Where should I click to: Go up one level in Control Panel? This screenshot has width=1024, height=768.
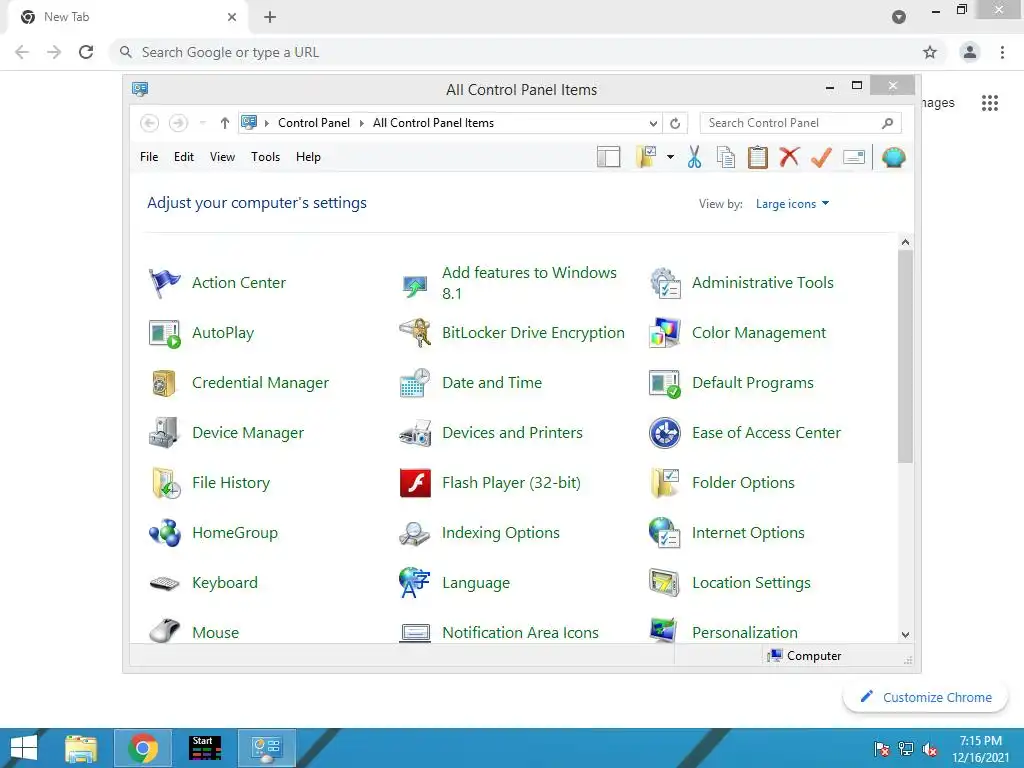click(225, 123)
